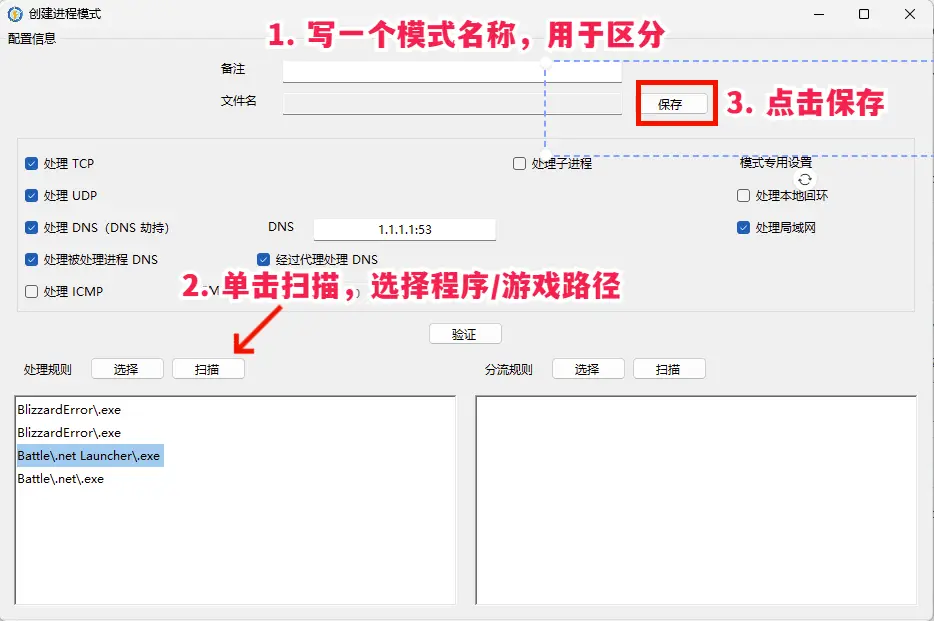Select the Battle\.net Launcher\.exe rule
Image resolution: width=934 pixels, height=621 pixels.
(90, 455)
